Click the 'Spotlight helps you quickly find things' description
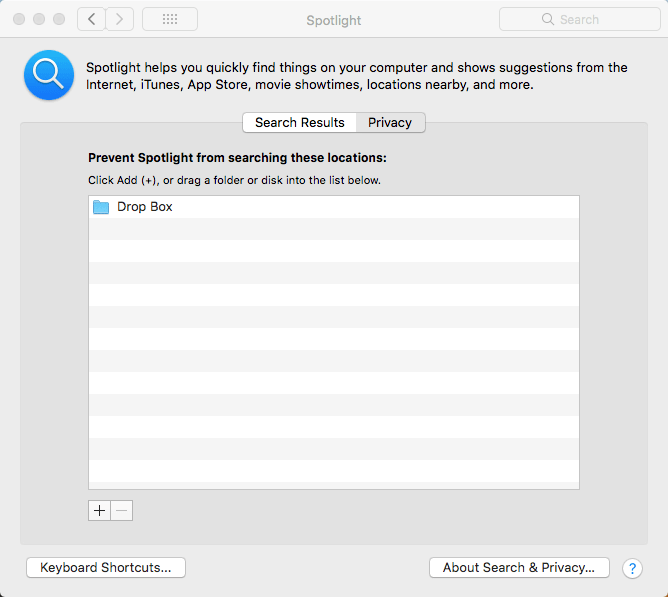Screen dimensions: 668x597 click(357, 76)
